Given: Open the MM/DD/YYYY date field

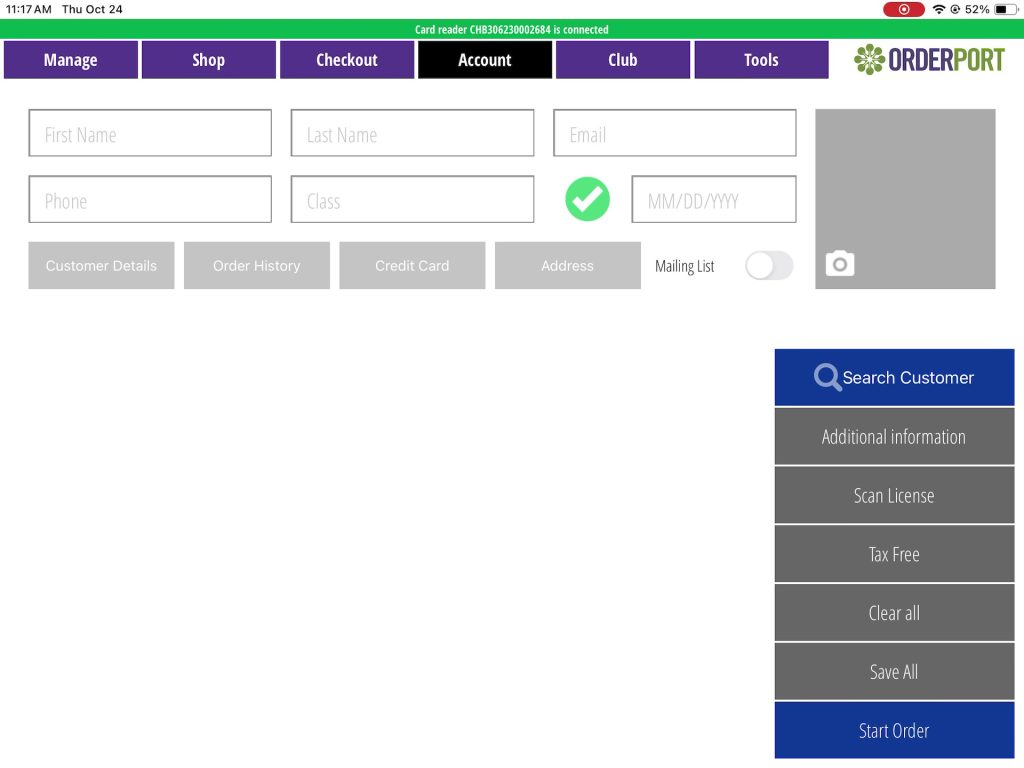Looking at the screenshot, I should pos(714,200).
